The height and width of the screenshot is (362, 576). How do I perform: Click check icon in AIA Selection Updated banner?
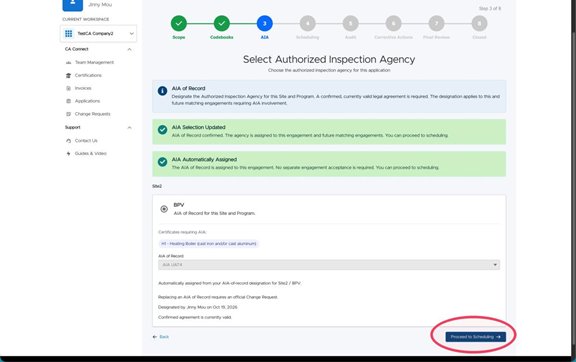click(162, 130)
